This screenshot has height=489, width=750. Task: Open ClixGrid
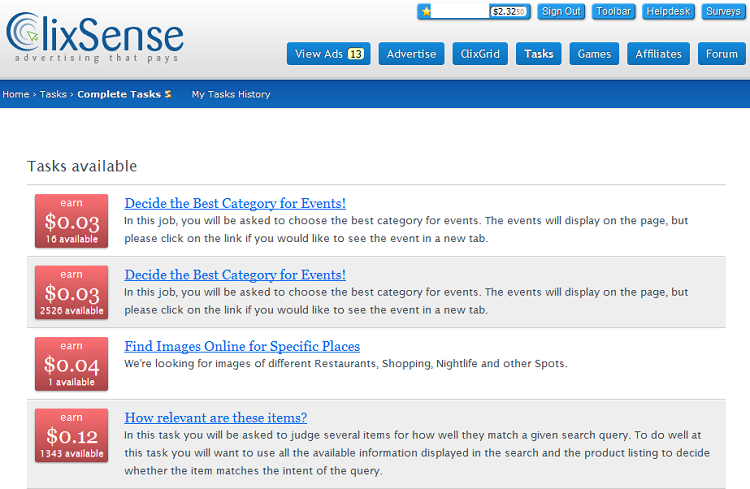pos(480,54)
